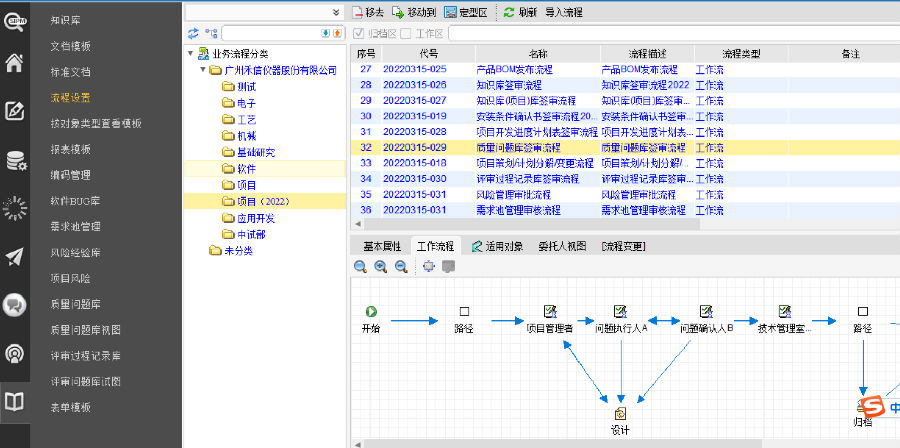Image resolution: width=900 pixels, height=448 pixels.
Task: Collapse the 业务流程分类 tree root
Action: click(190, 53)
